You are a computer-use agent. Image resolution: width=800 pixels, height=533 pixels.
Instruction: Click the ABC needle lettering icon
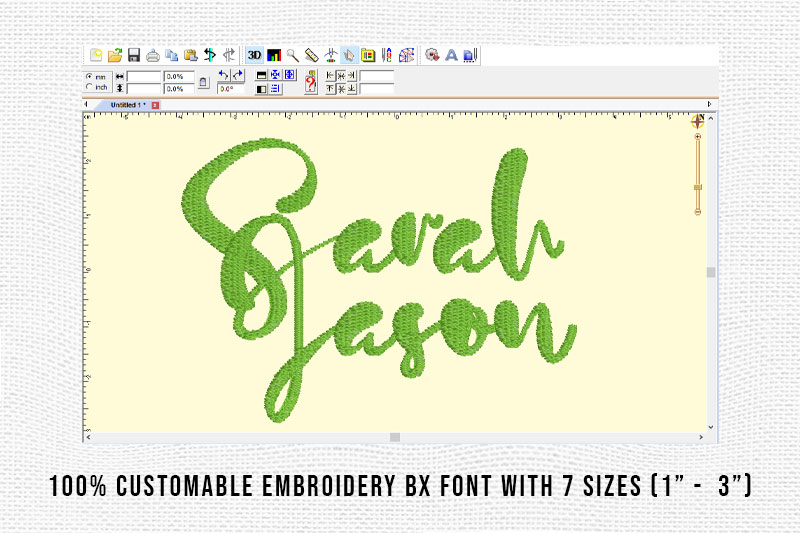(387, 55)
